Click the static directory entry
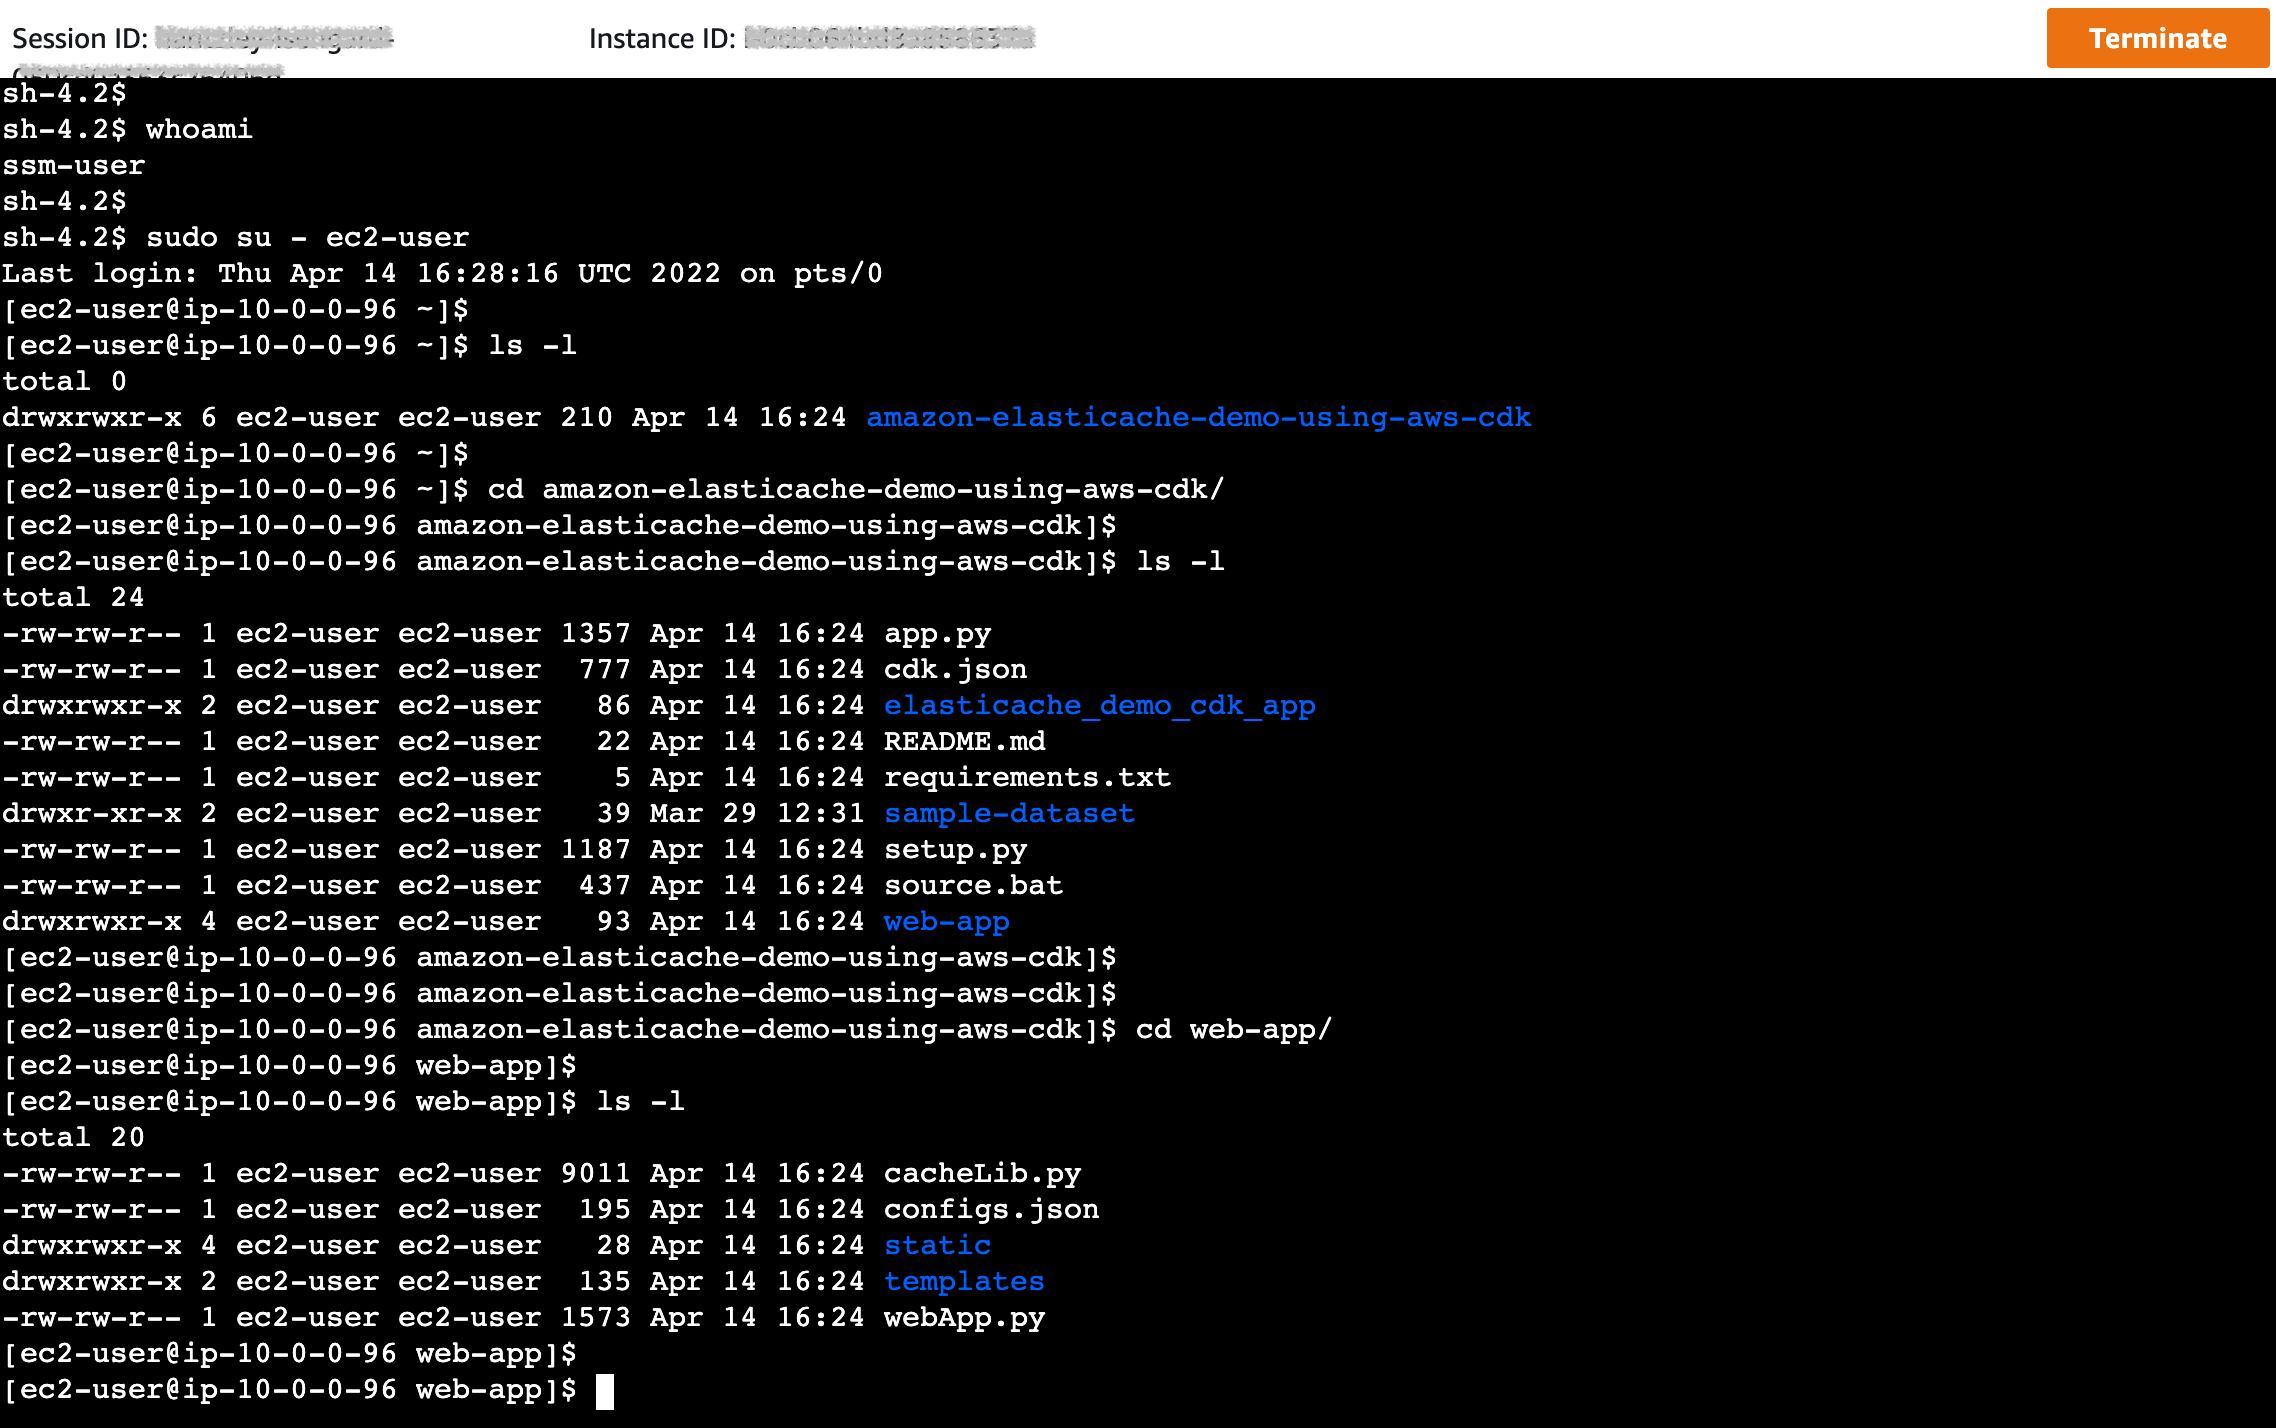Viewport: 2276px width, 1428px height. click(937, 1245)
